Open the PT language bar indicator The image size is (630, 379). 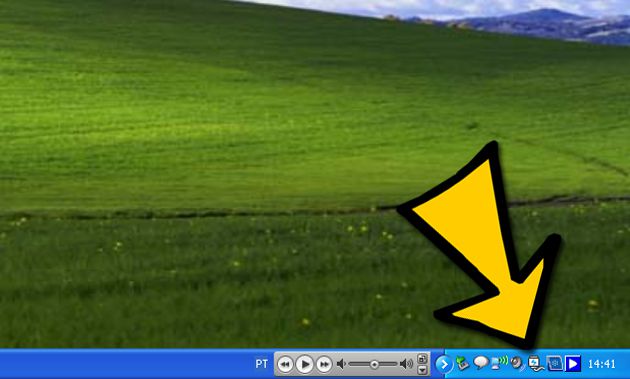262,364
